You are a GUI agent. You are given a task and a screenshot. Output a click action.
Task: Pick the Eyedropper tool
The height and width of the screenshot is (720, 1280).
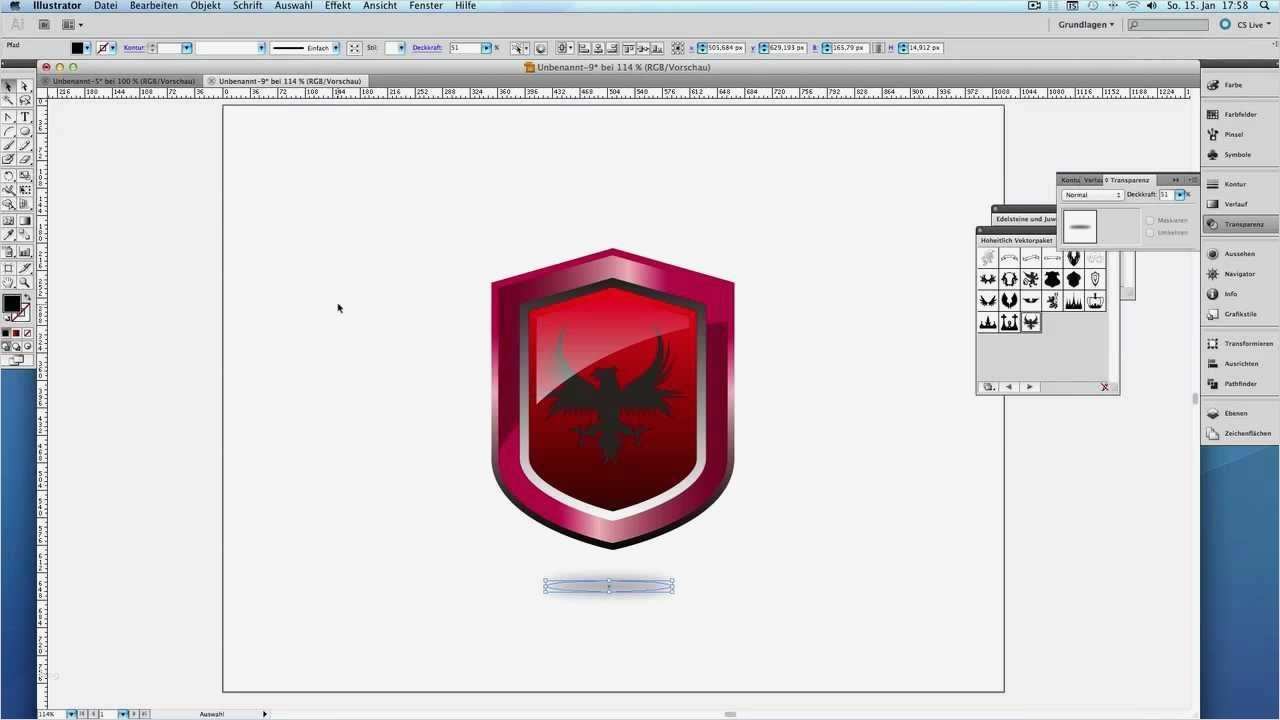pyautogui.click(x=9, y=235)
